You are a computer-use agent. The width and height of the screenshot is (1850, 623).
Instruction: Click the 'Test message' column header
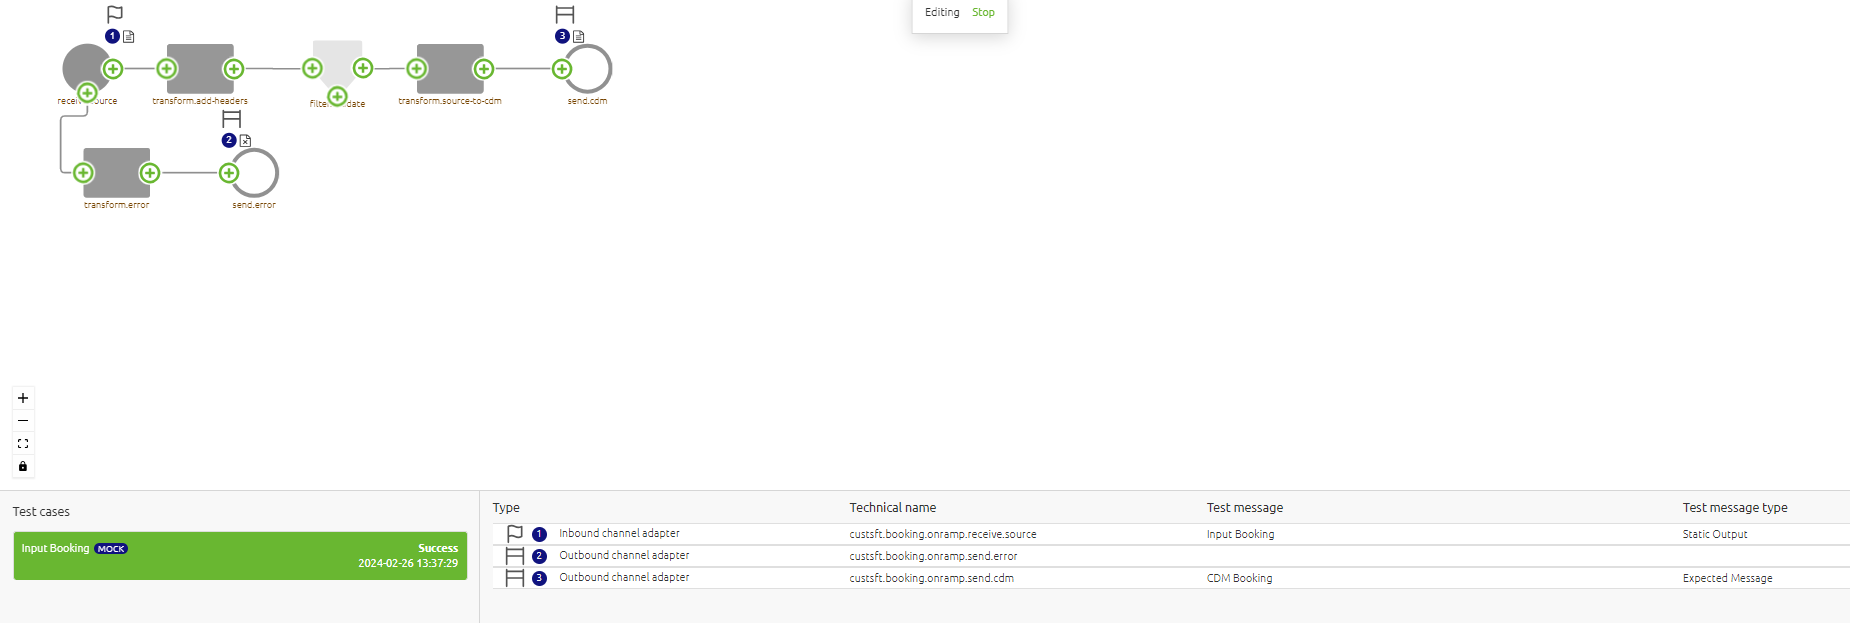(1244, 508)
